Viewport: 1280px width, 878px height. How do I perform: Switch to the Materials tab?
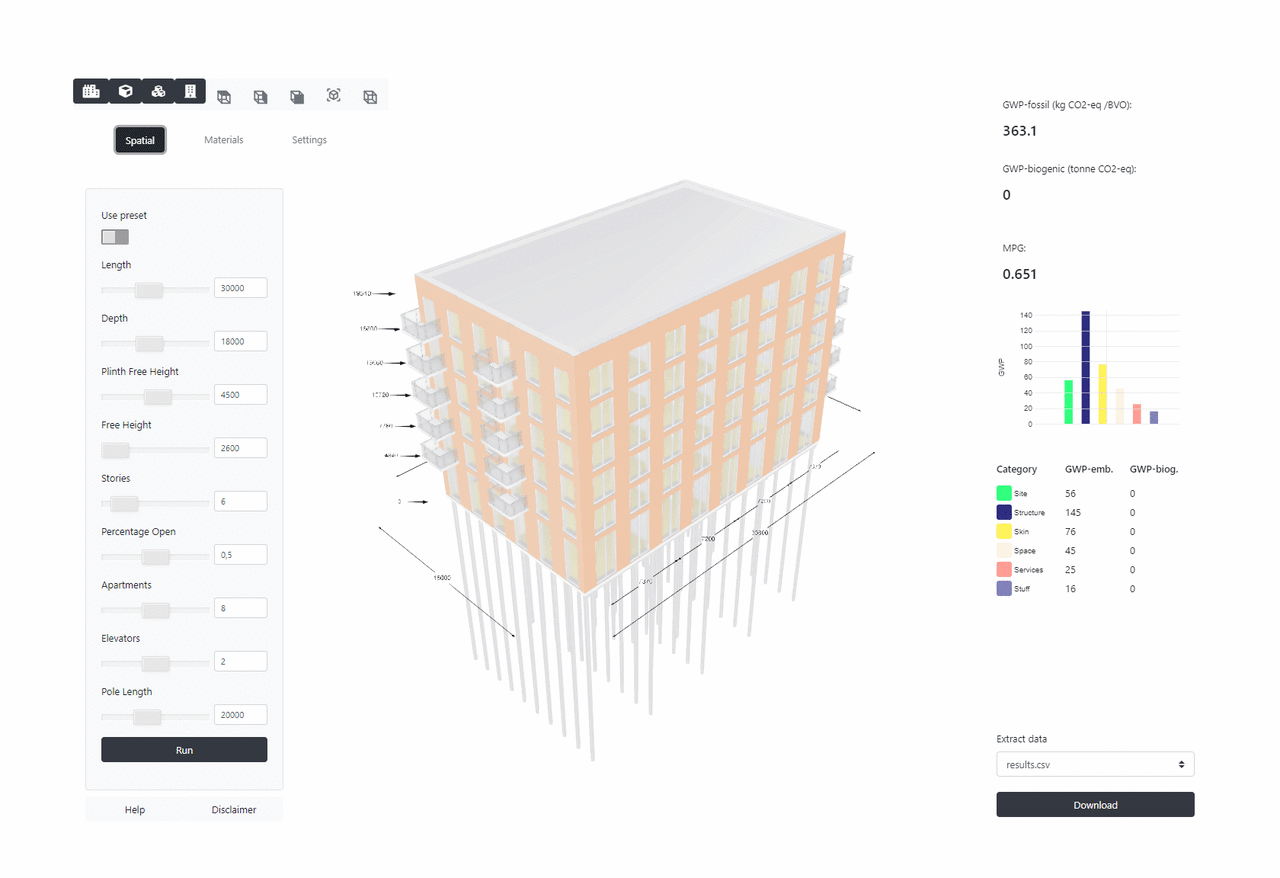tap(223, 140)
